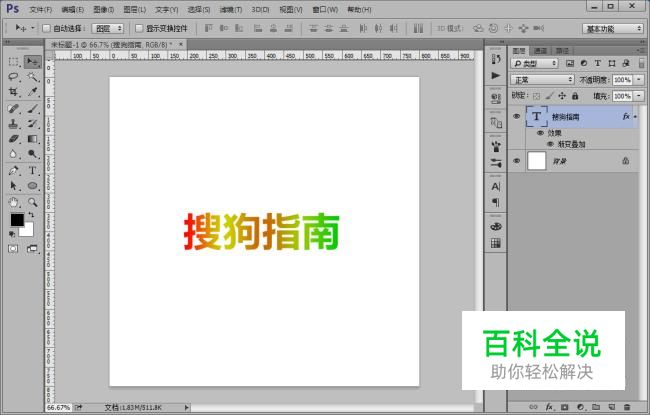Toggle Quick Mask mode

pos(13,249)
